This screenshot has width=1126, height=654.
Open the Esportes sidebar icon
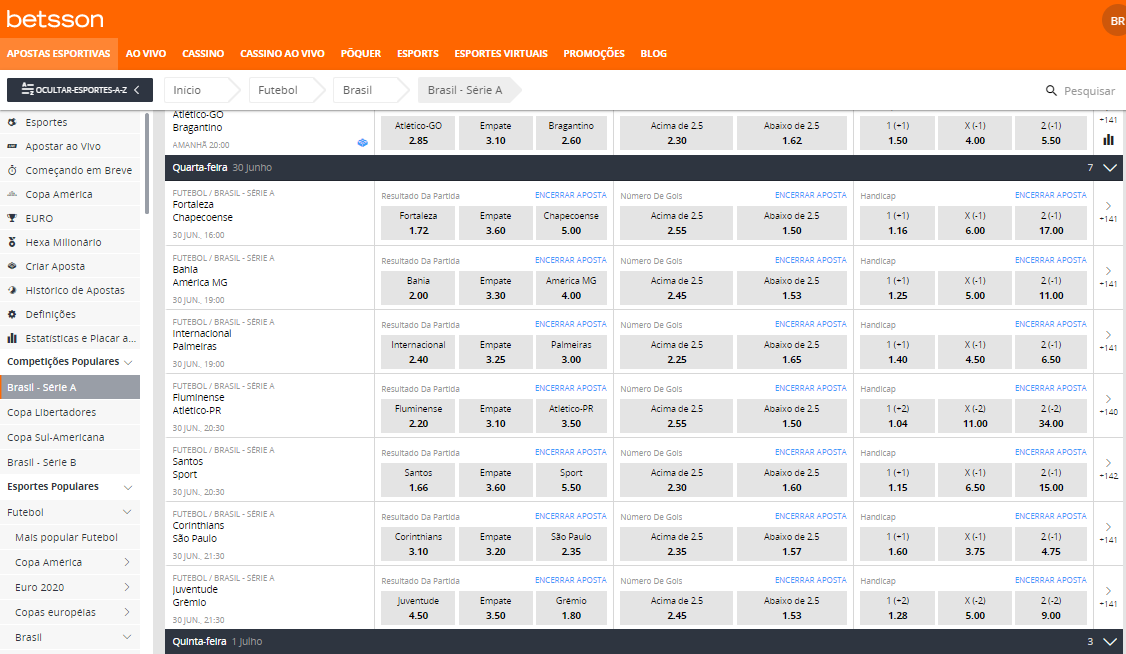click(x=11, y=122)
